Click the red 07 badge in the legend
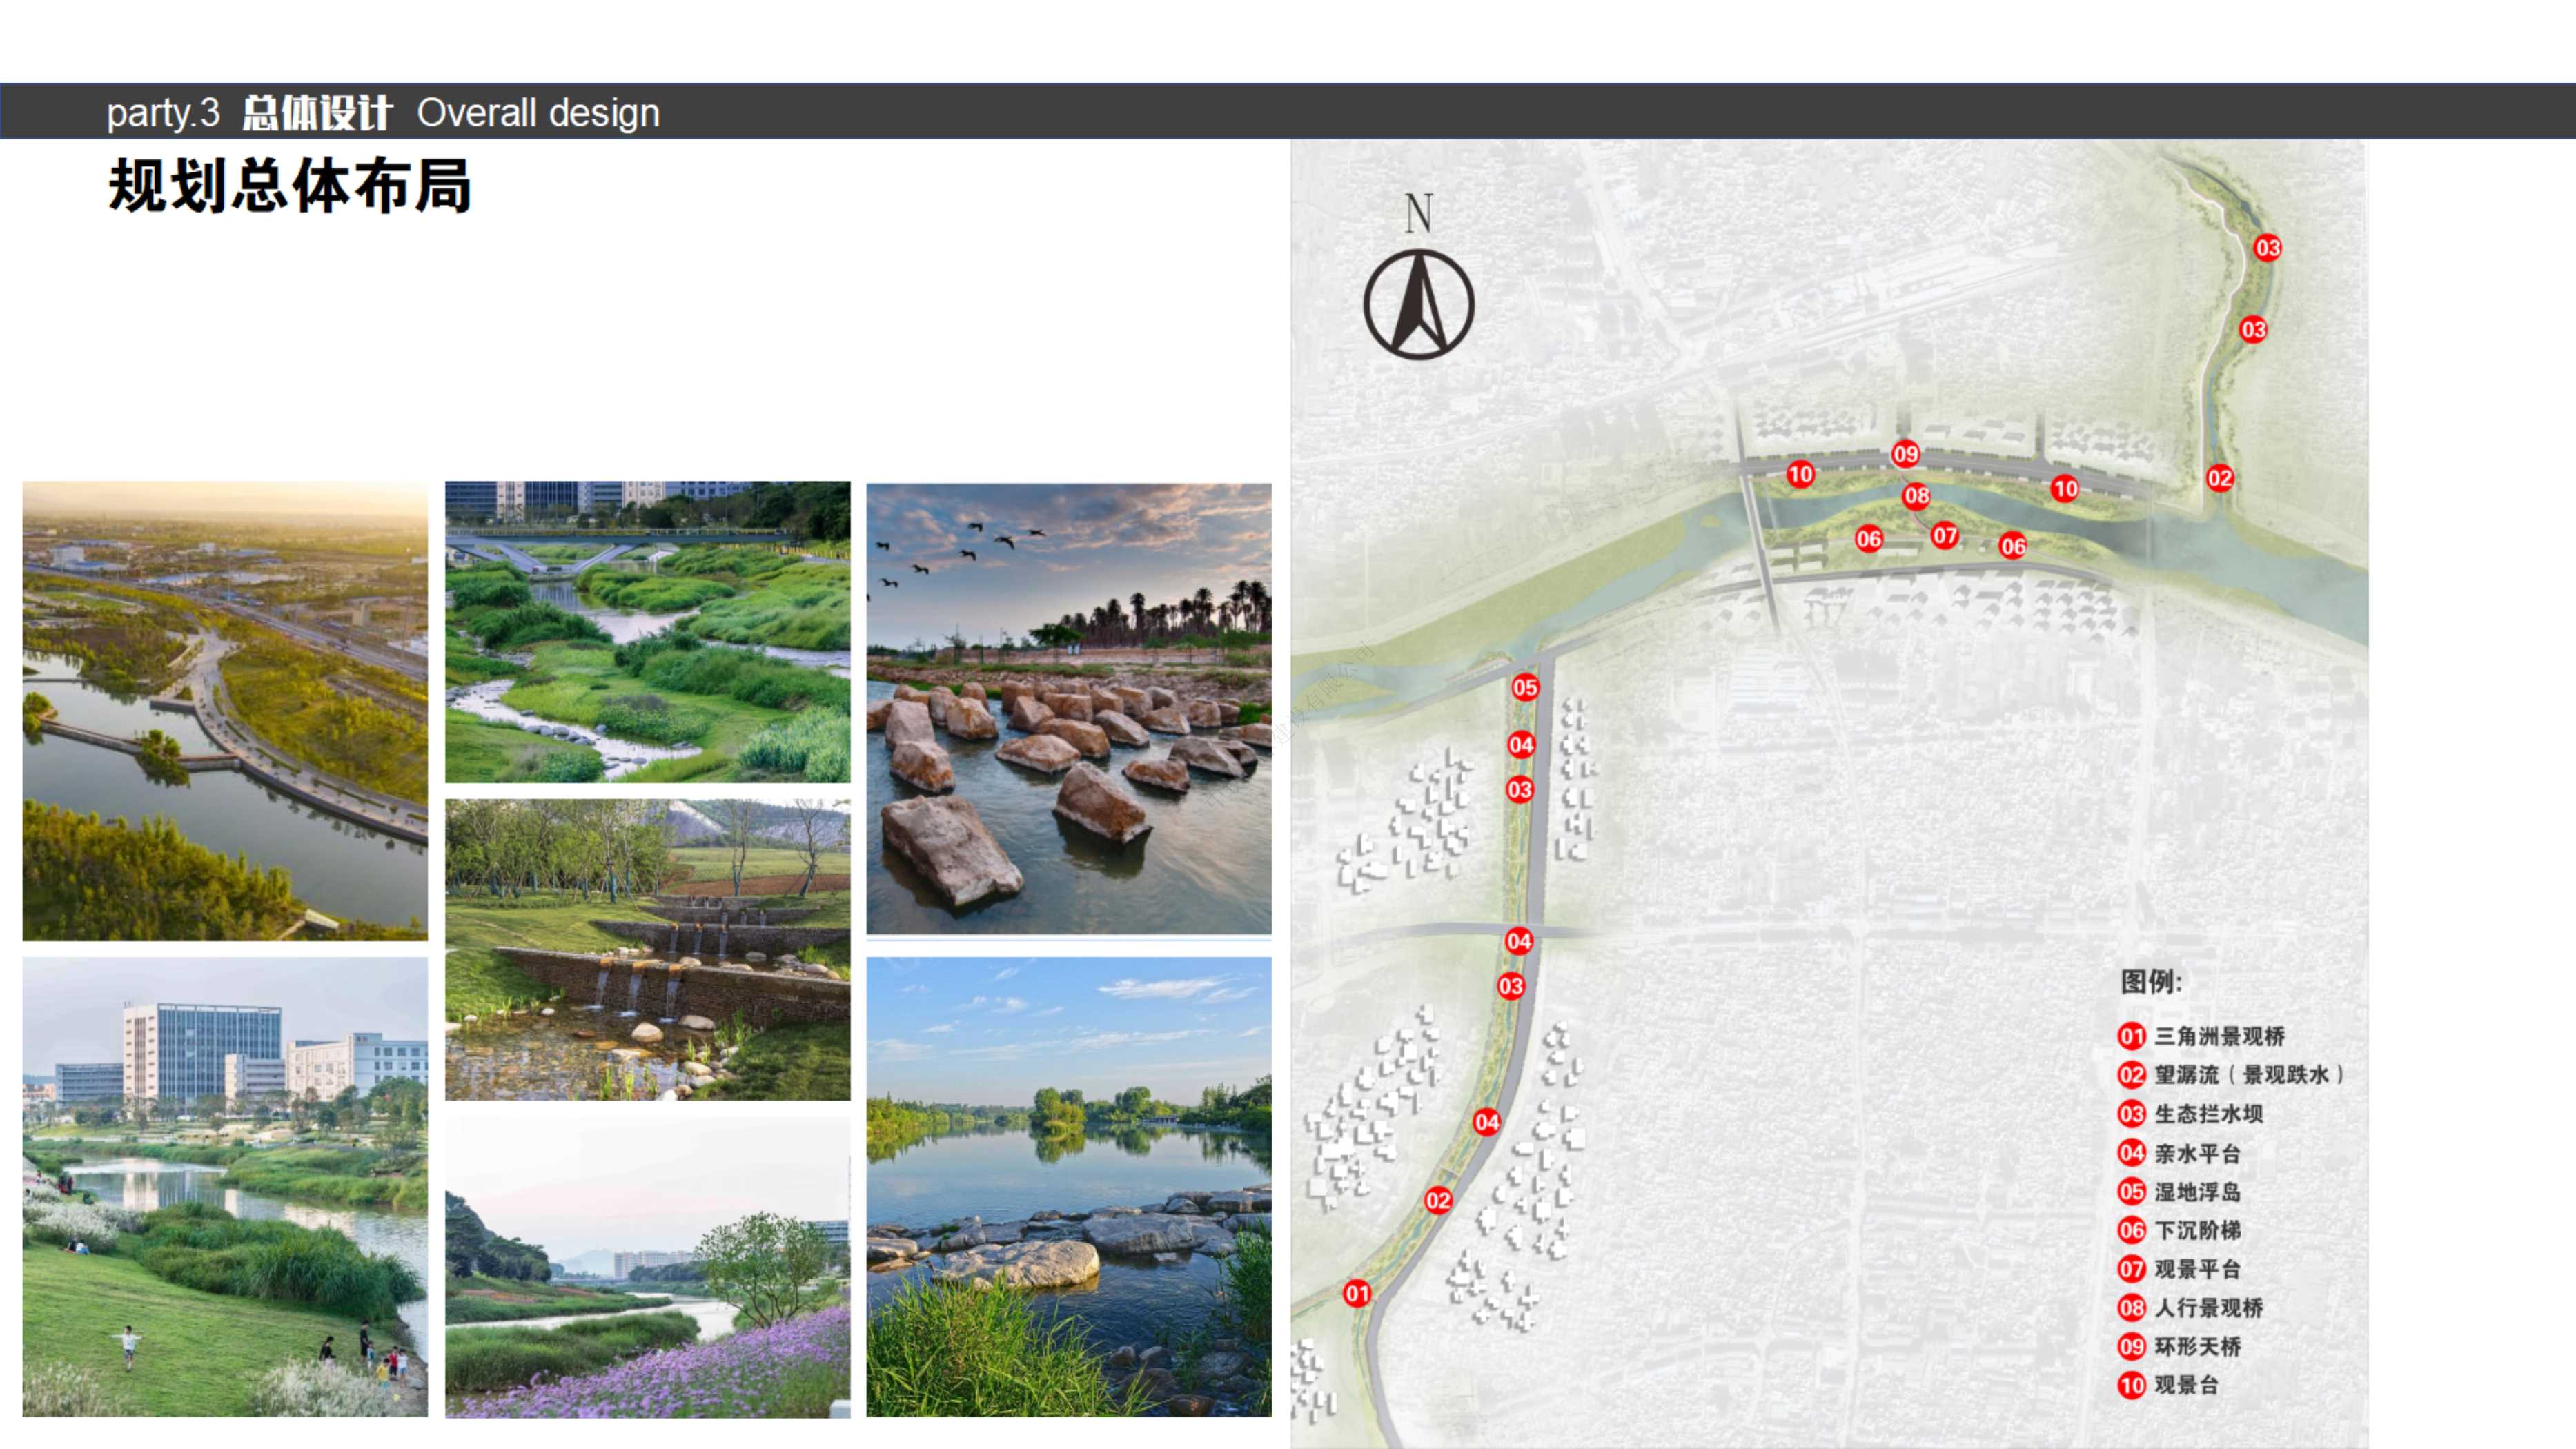Screen dimensions: 2576x1449 (2131, 1269)
